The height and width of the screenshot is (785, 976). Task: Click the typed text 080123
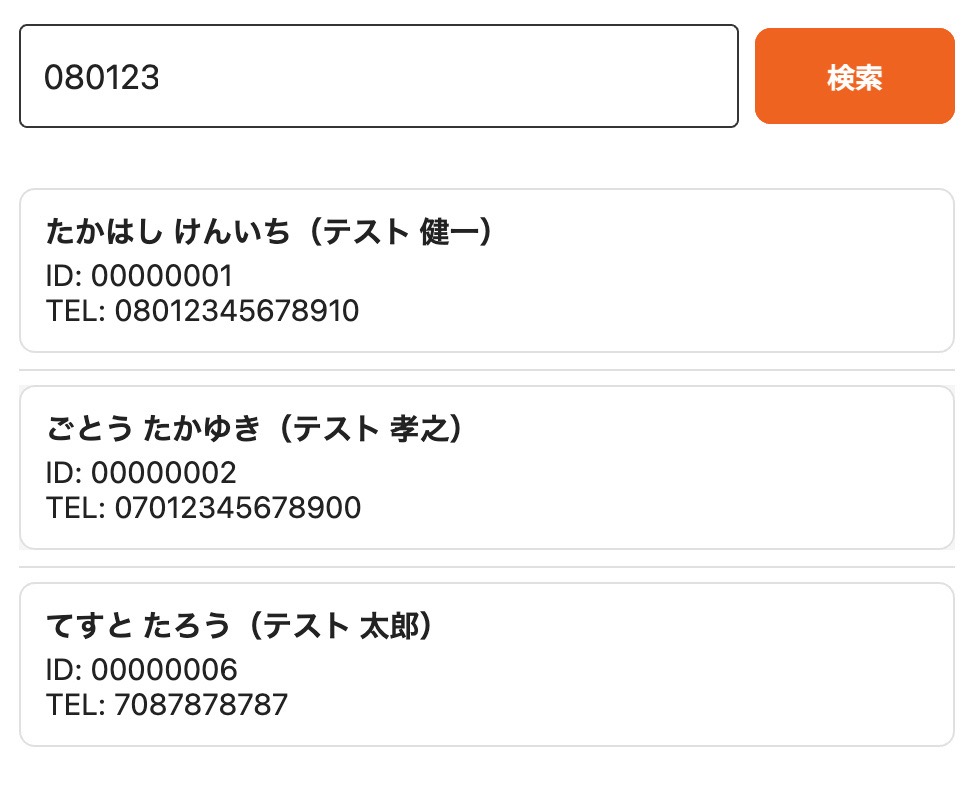(x=102, y=78)
